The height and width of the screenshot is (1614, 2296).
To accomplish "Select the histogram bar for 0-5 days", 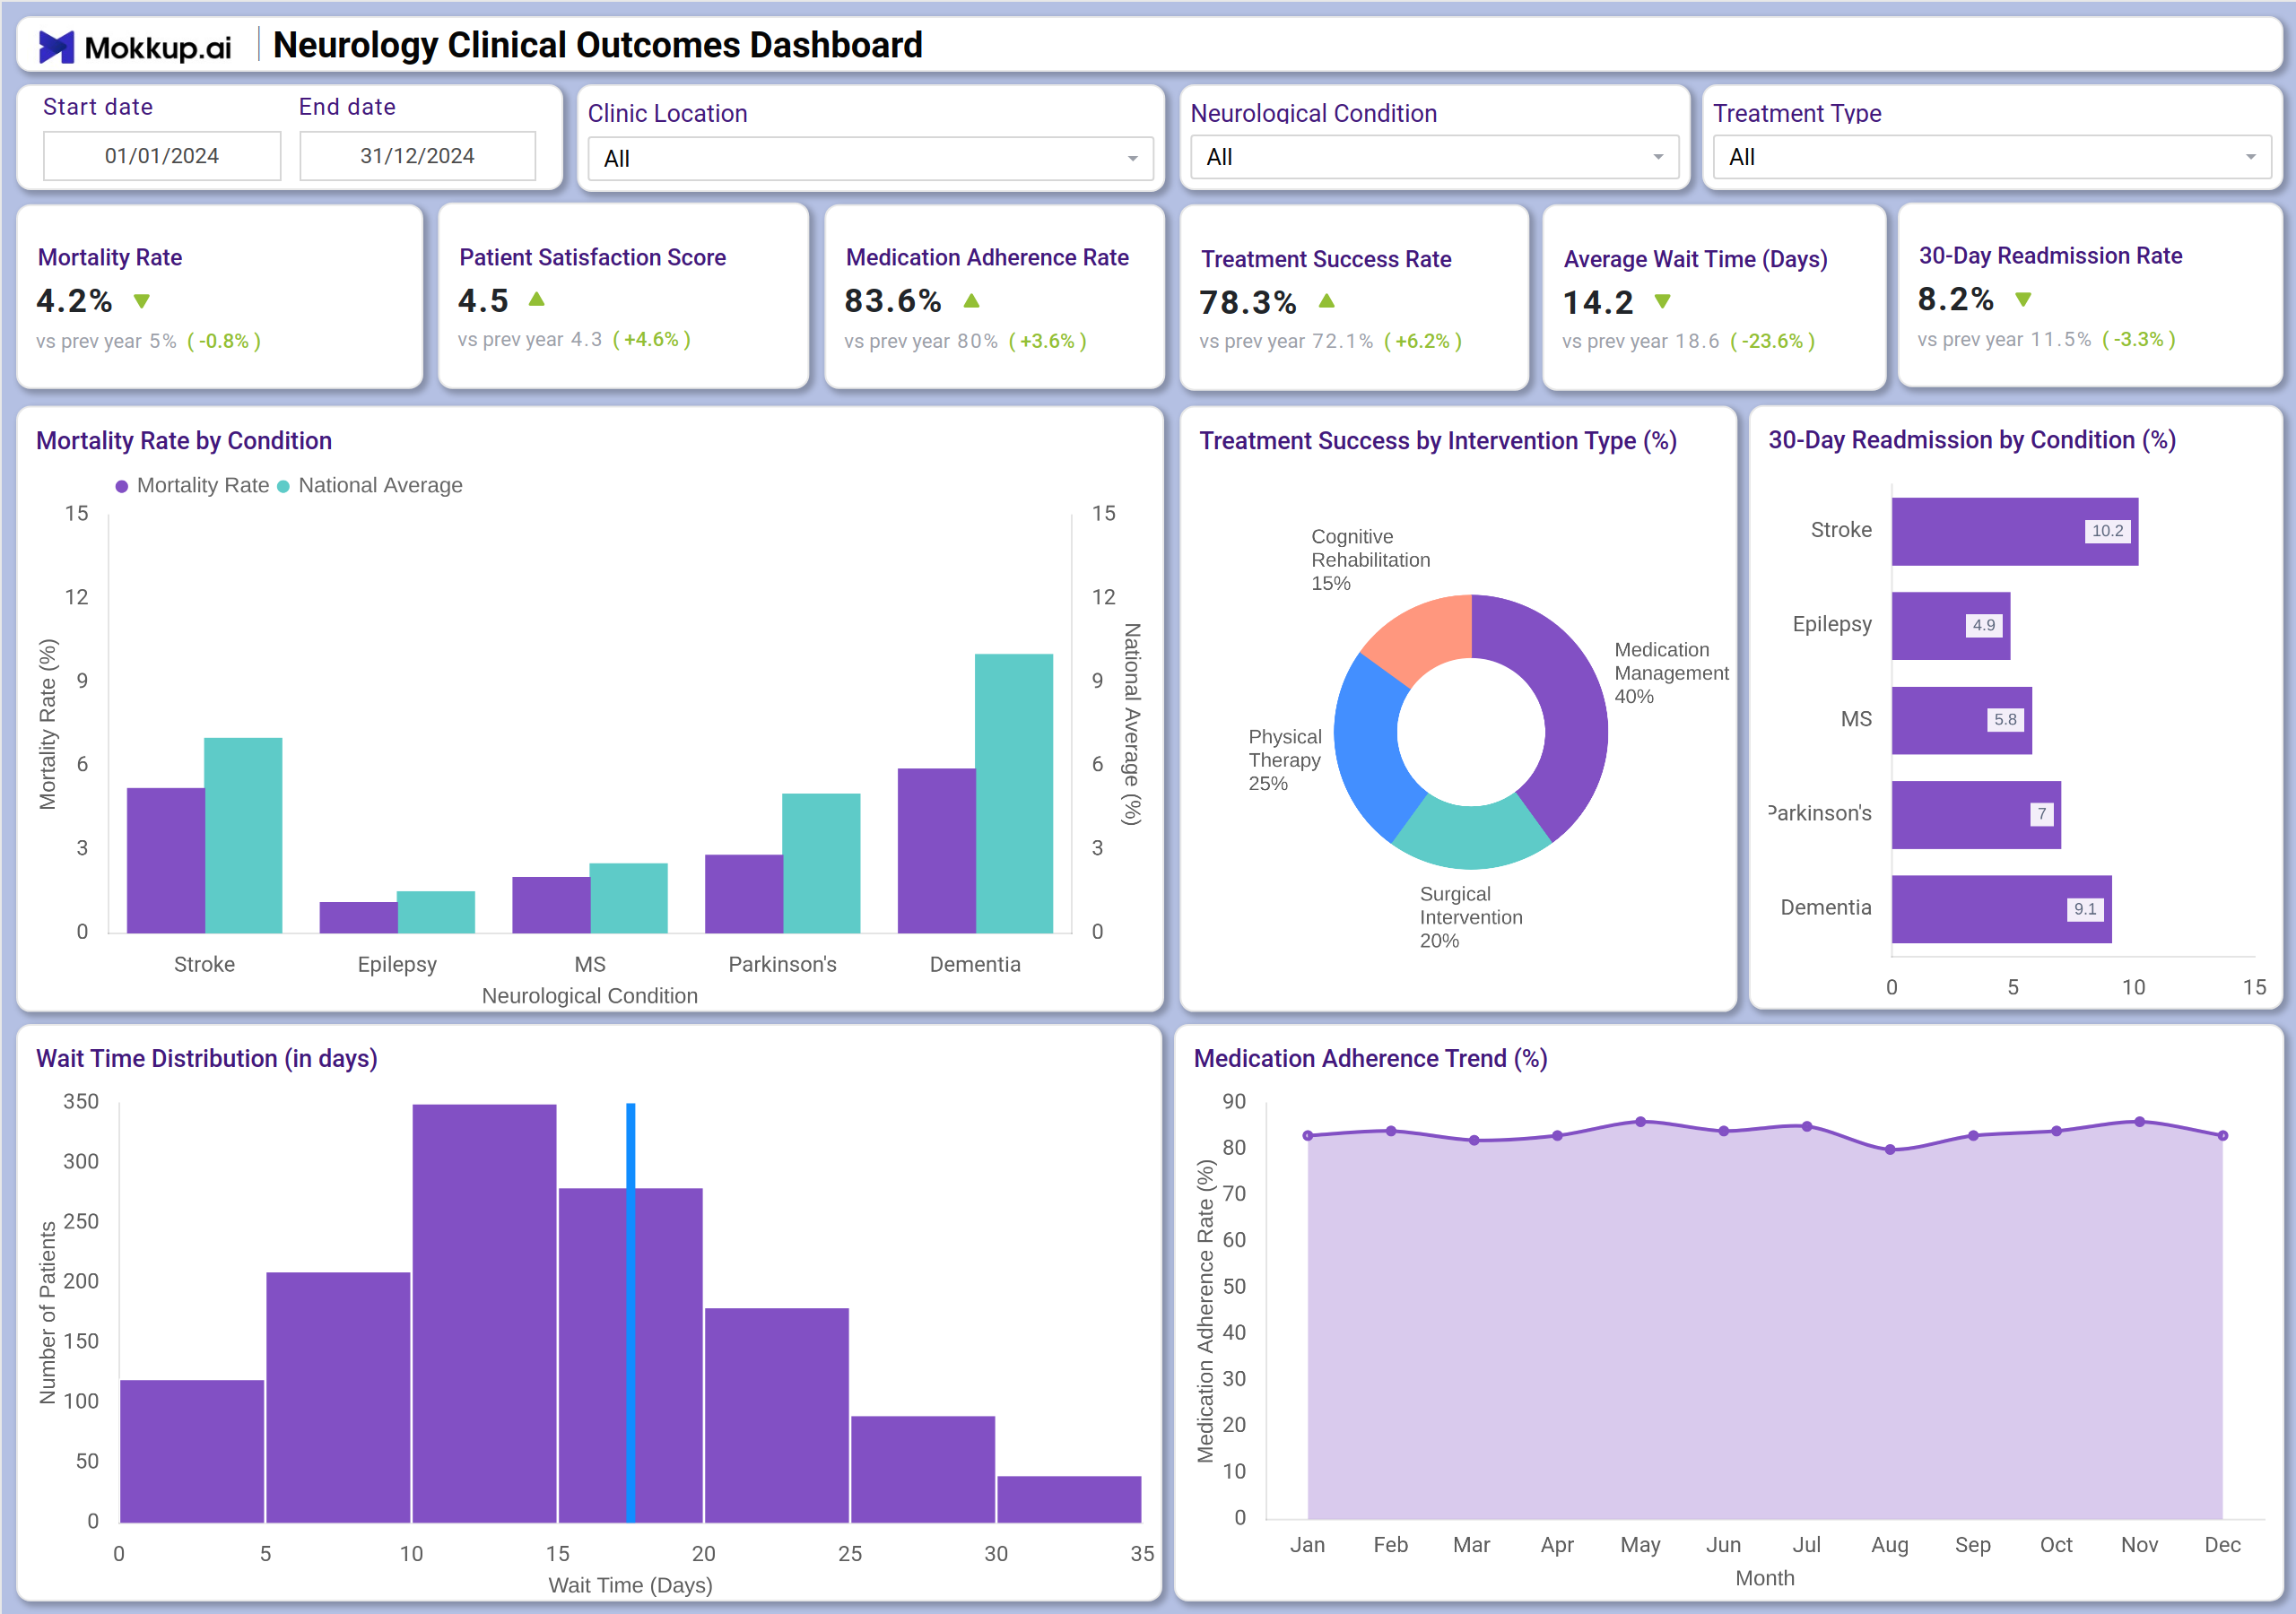I will pyautogui.click(x=192, y=1451).
